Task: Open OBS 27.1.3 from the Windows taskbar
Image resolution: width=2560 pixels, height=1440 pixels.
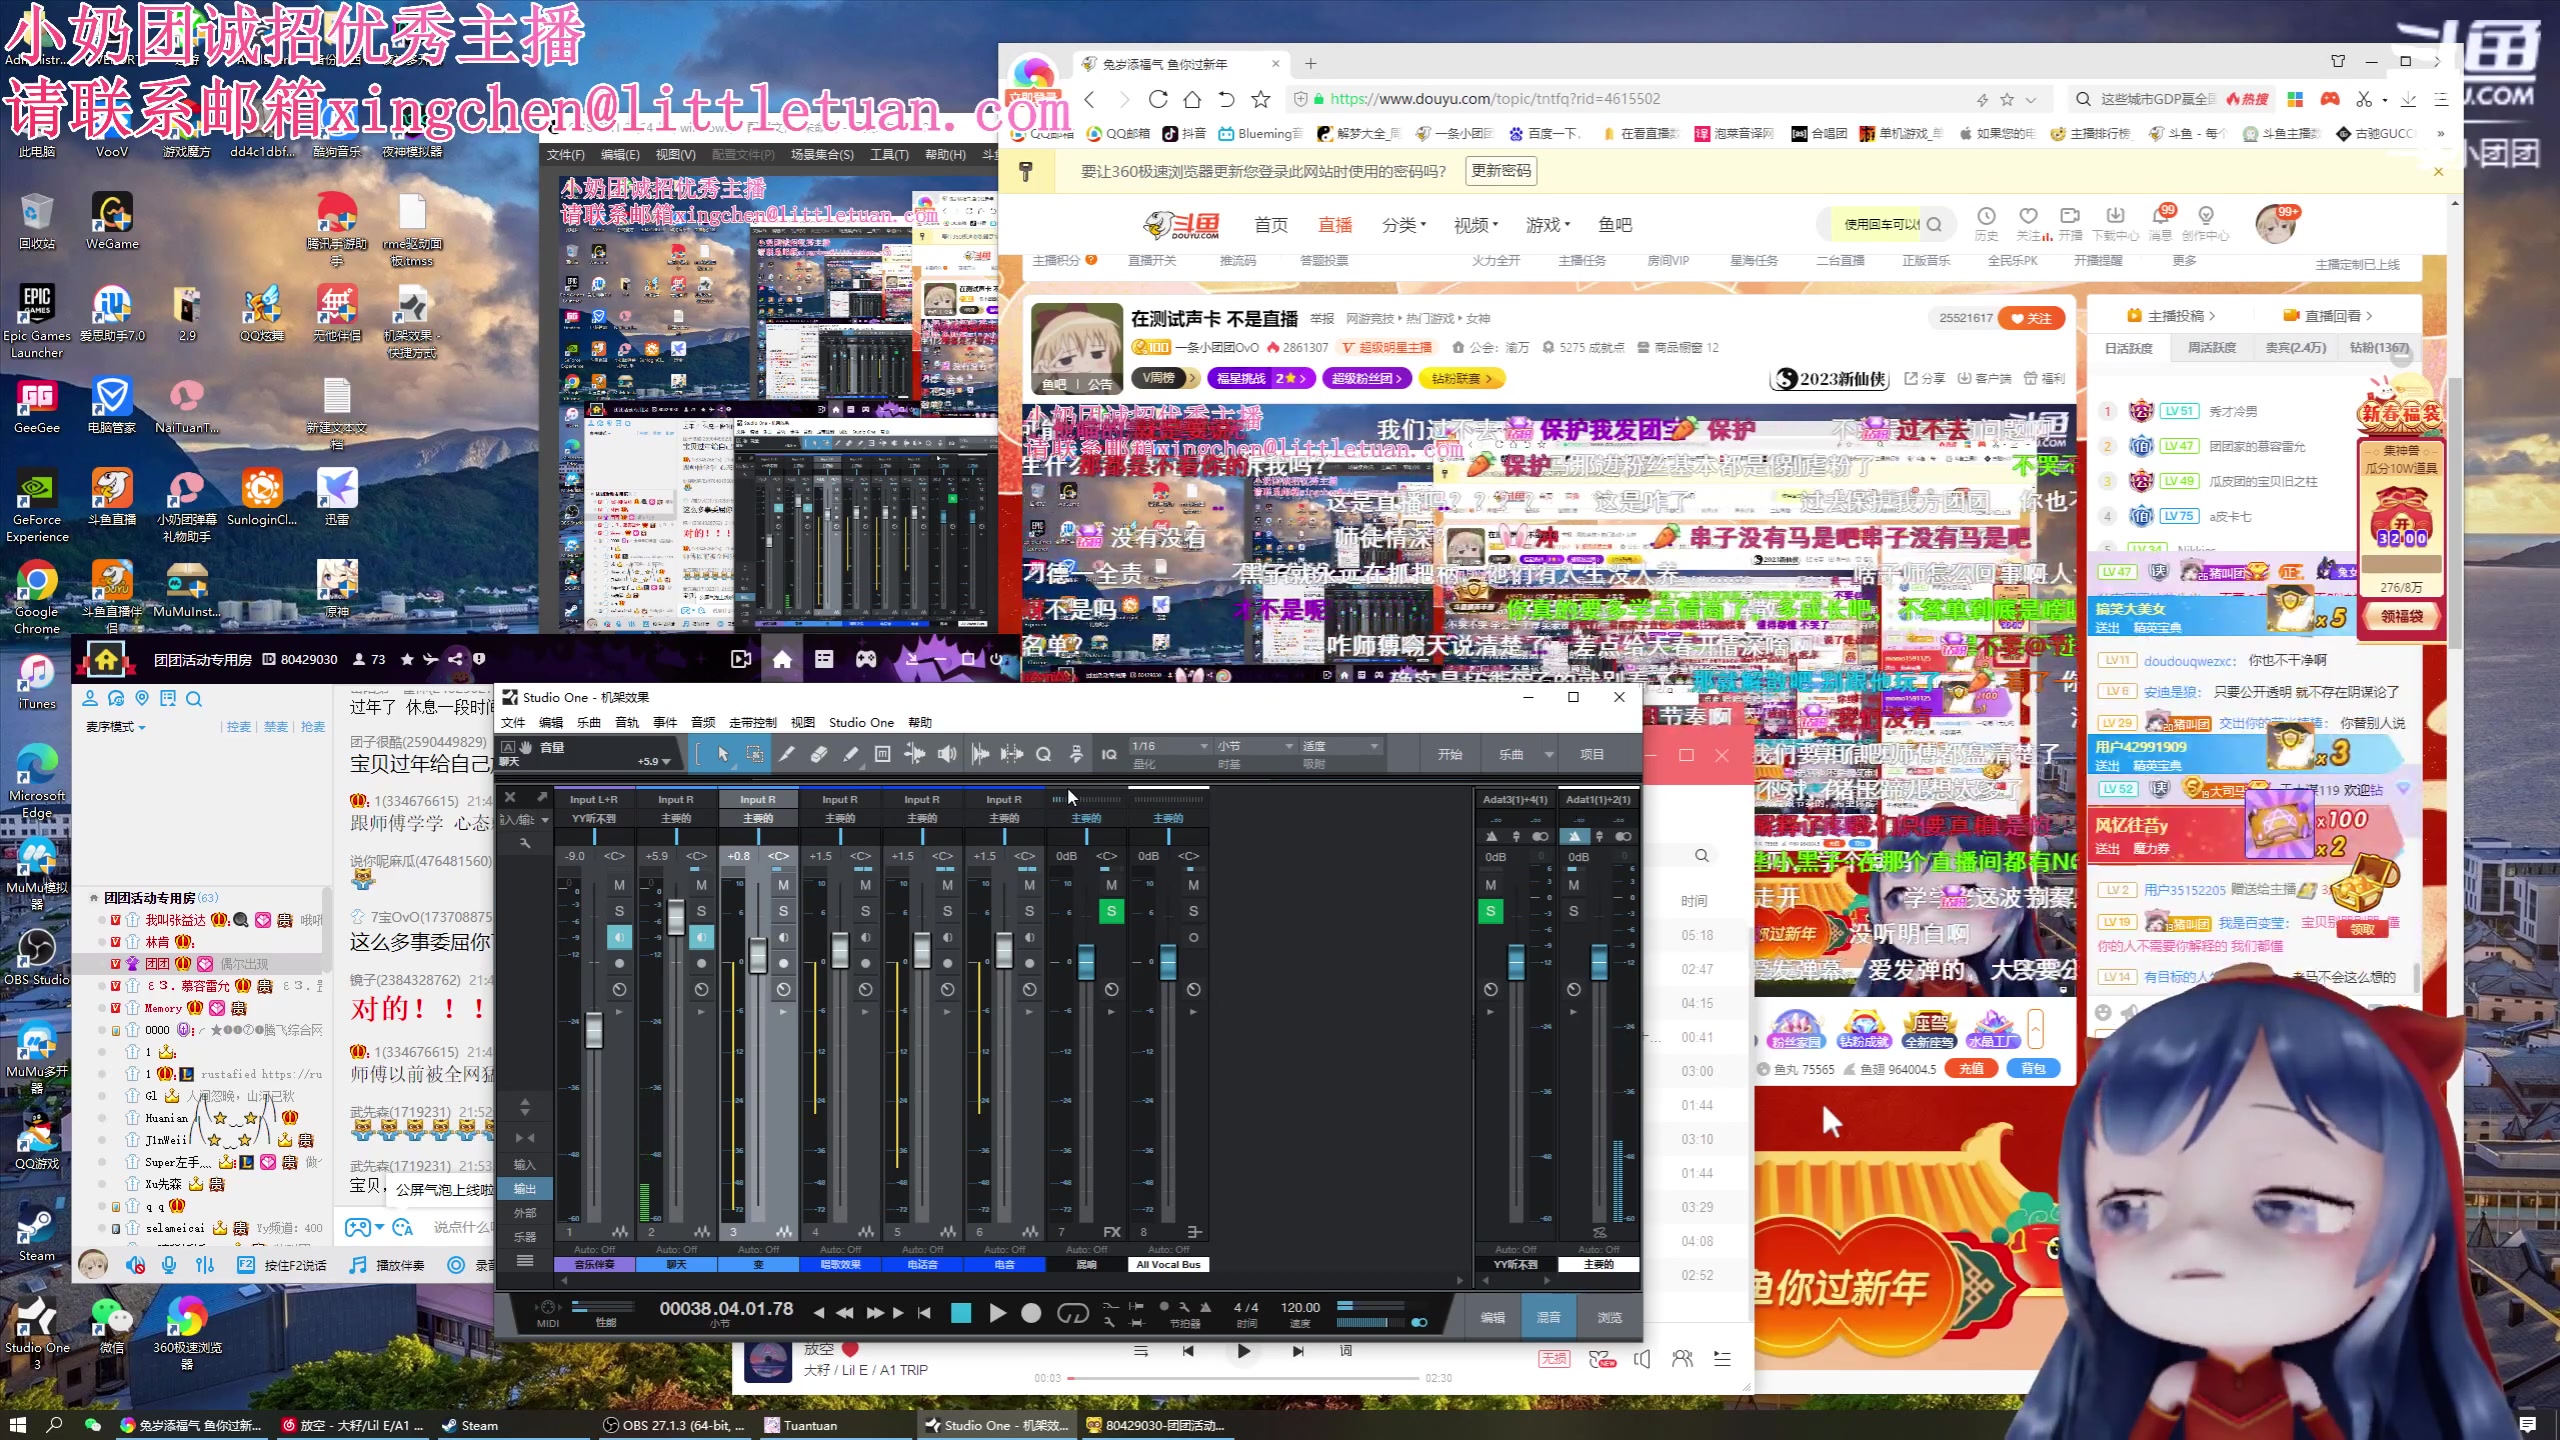Action: (x=675, y=1425)
